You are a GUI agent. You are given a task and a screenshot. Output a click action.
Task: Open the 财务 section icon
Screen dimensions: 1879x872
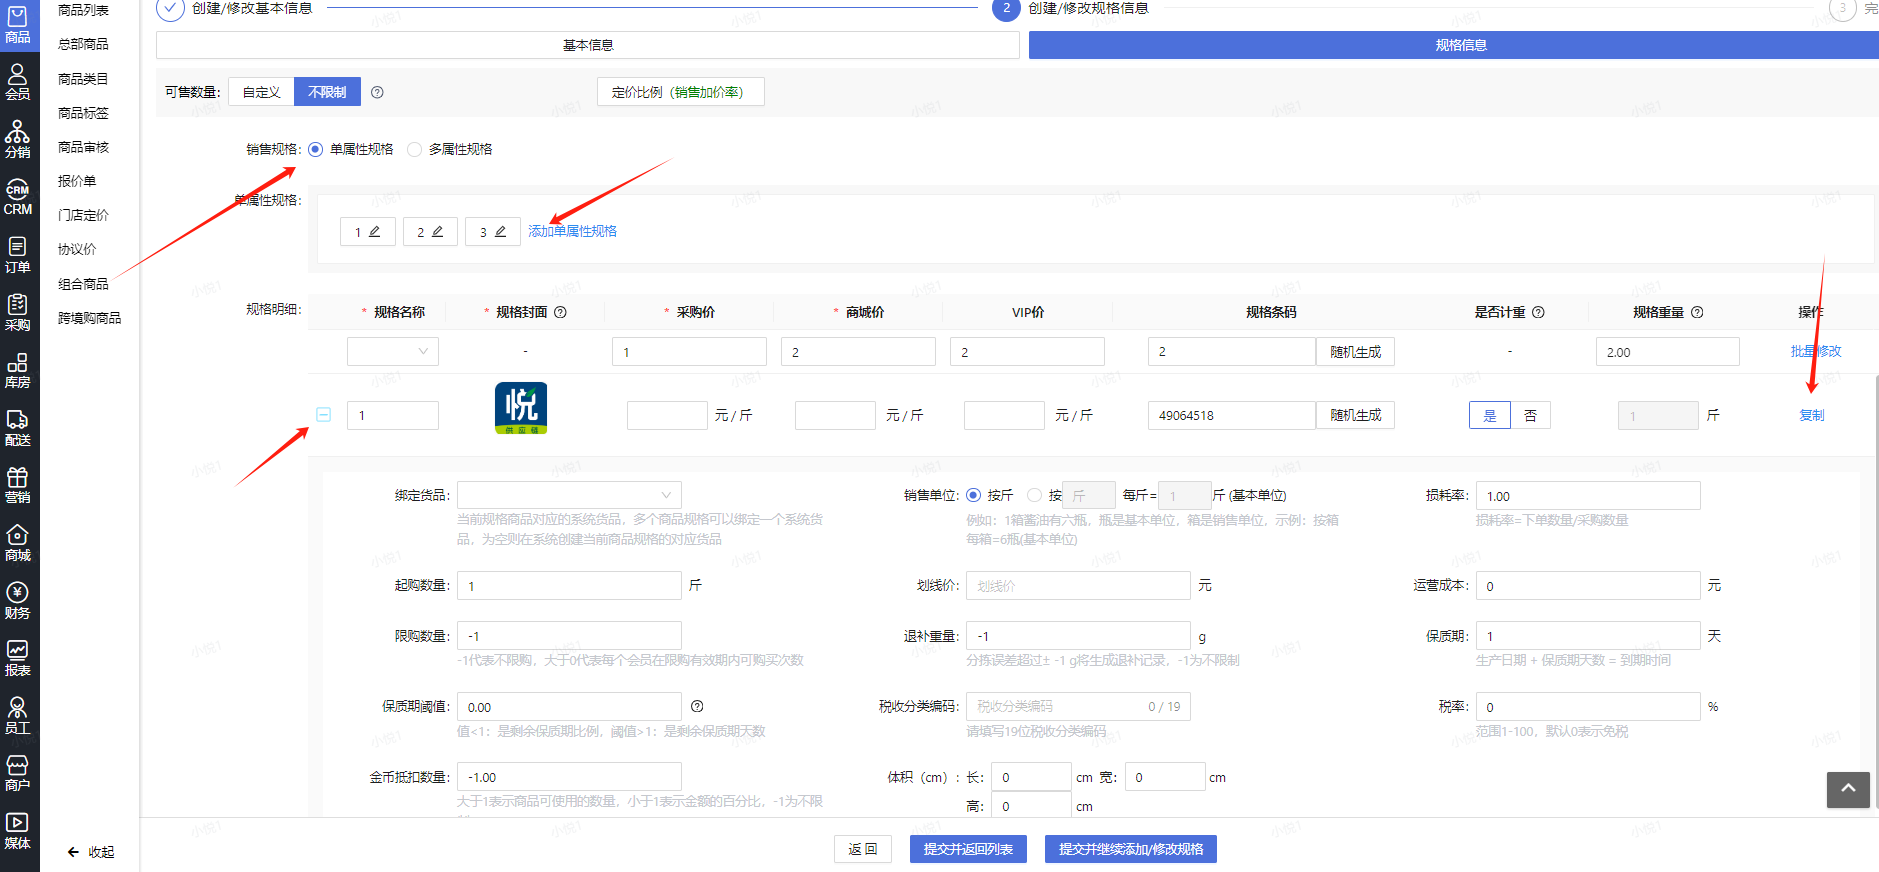click(x=18, y=601)
